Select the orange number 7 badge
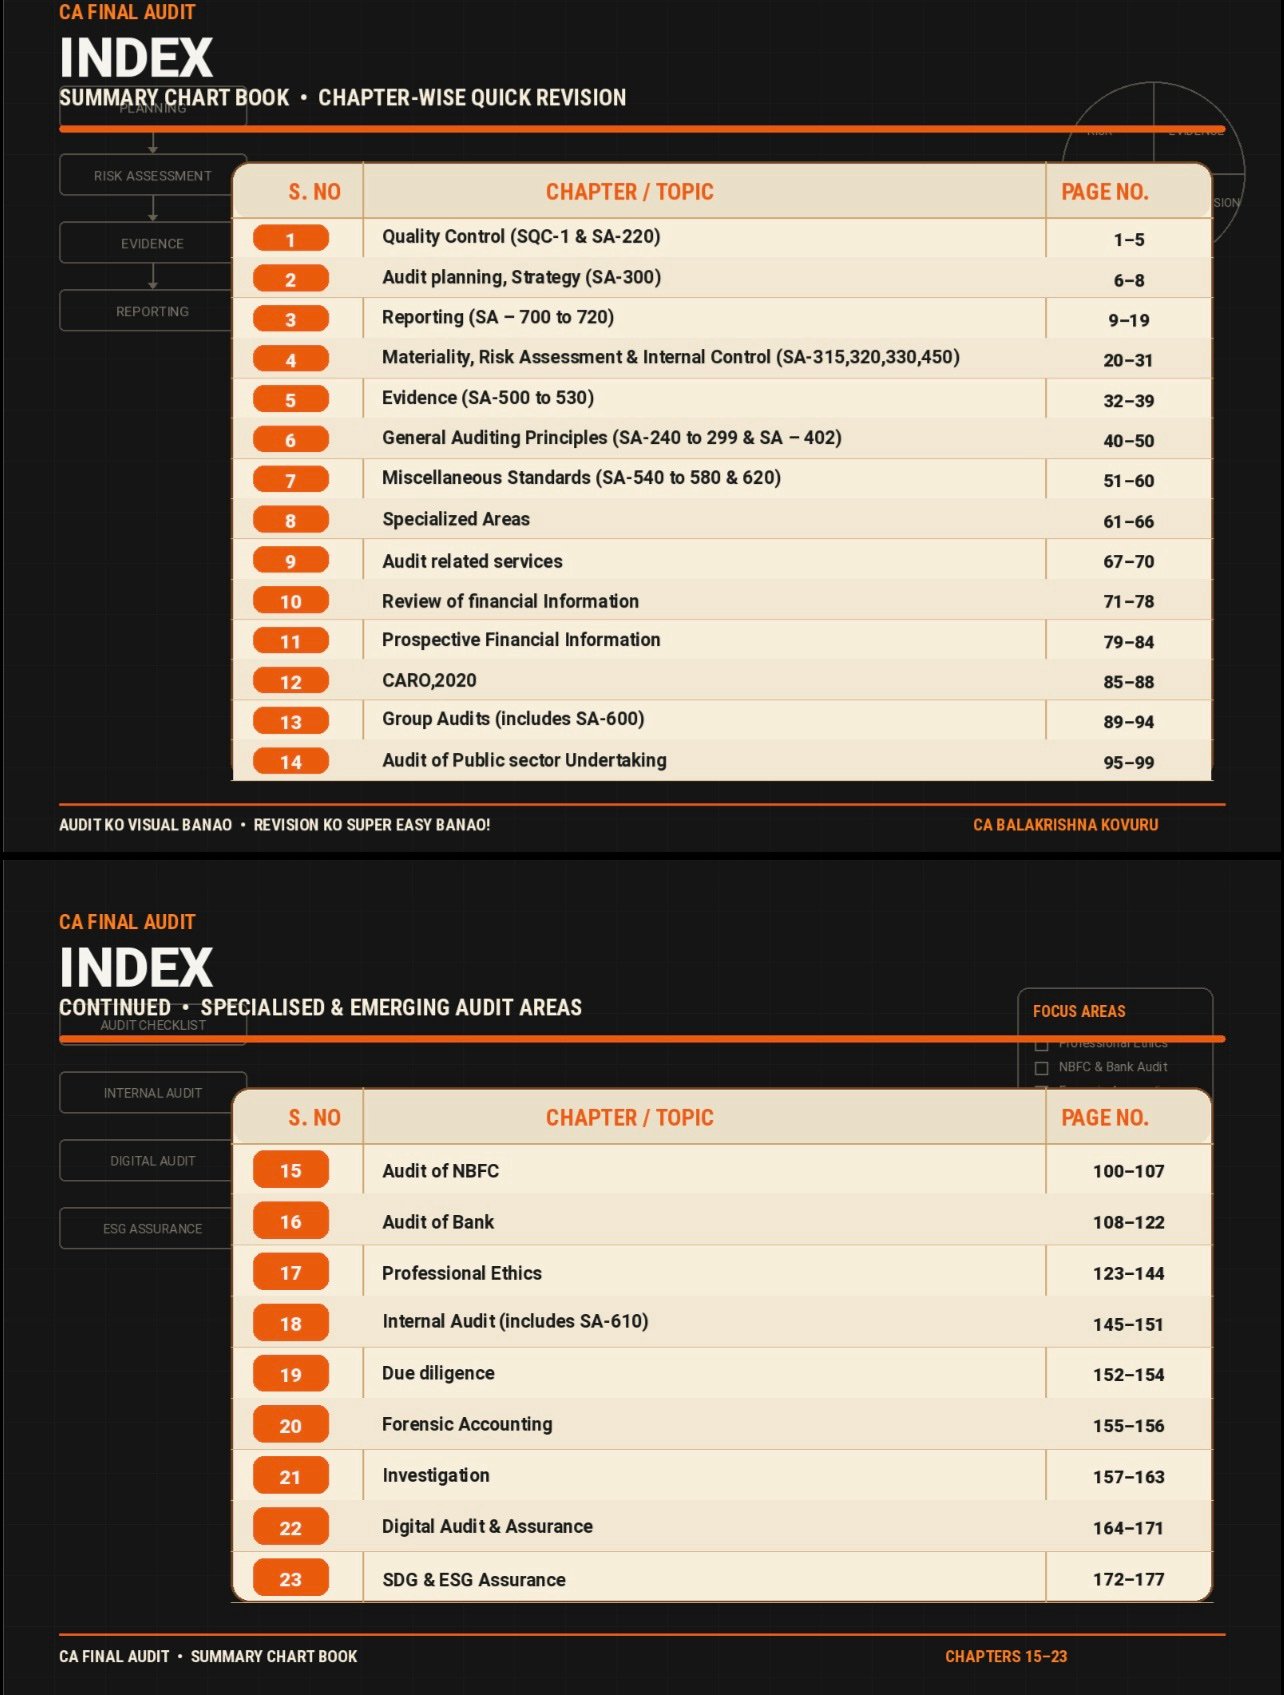The width and height of the screenshot is (1284, 1695). [291, 480]
